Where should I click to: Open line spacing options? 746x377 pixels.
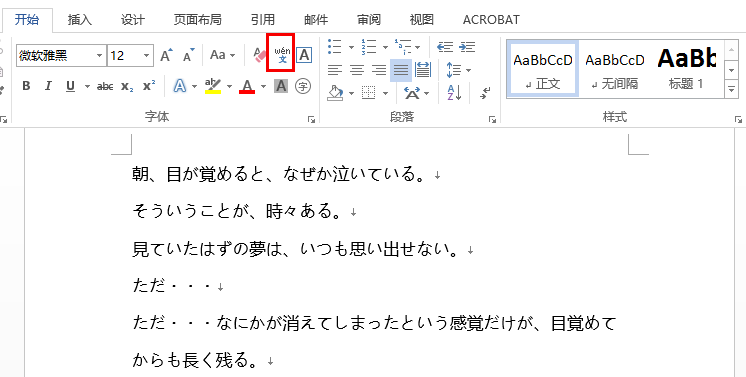click(x=453, y=70)
